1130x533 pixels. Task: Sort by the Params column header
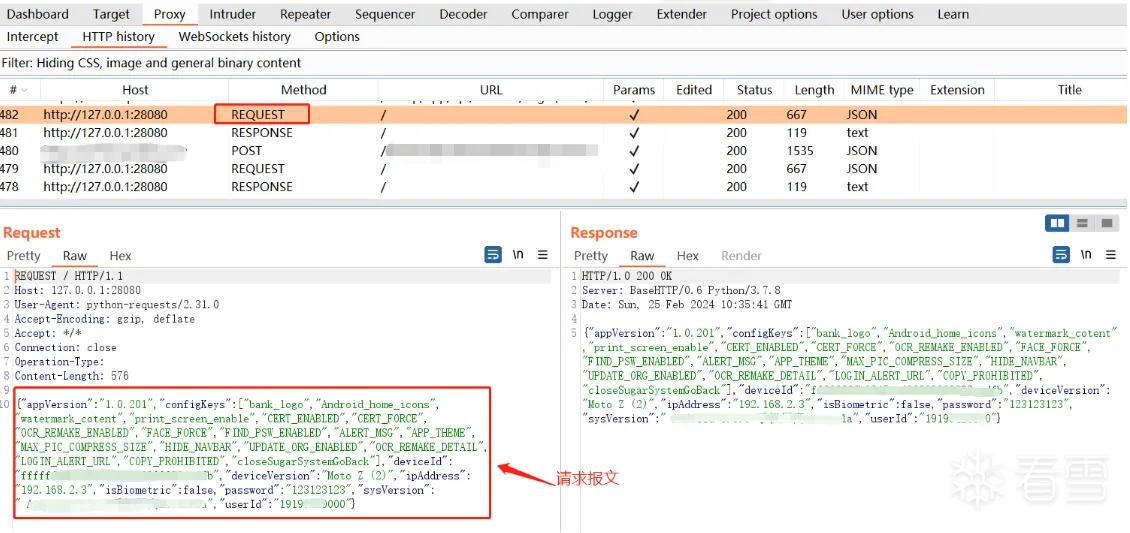(633, 90)
